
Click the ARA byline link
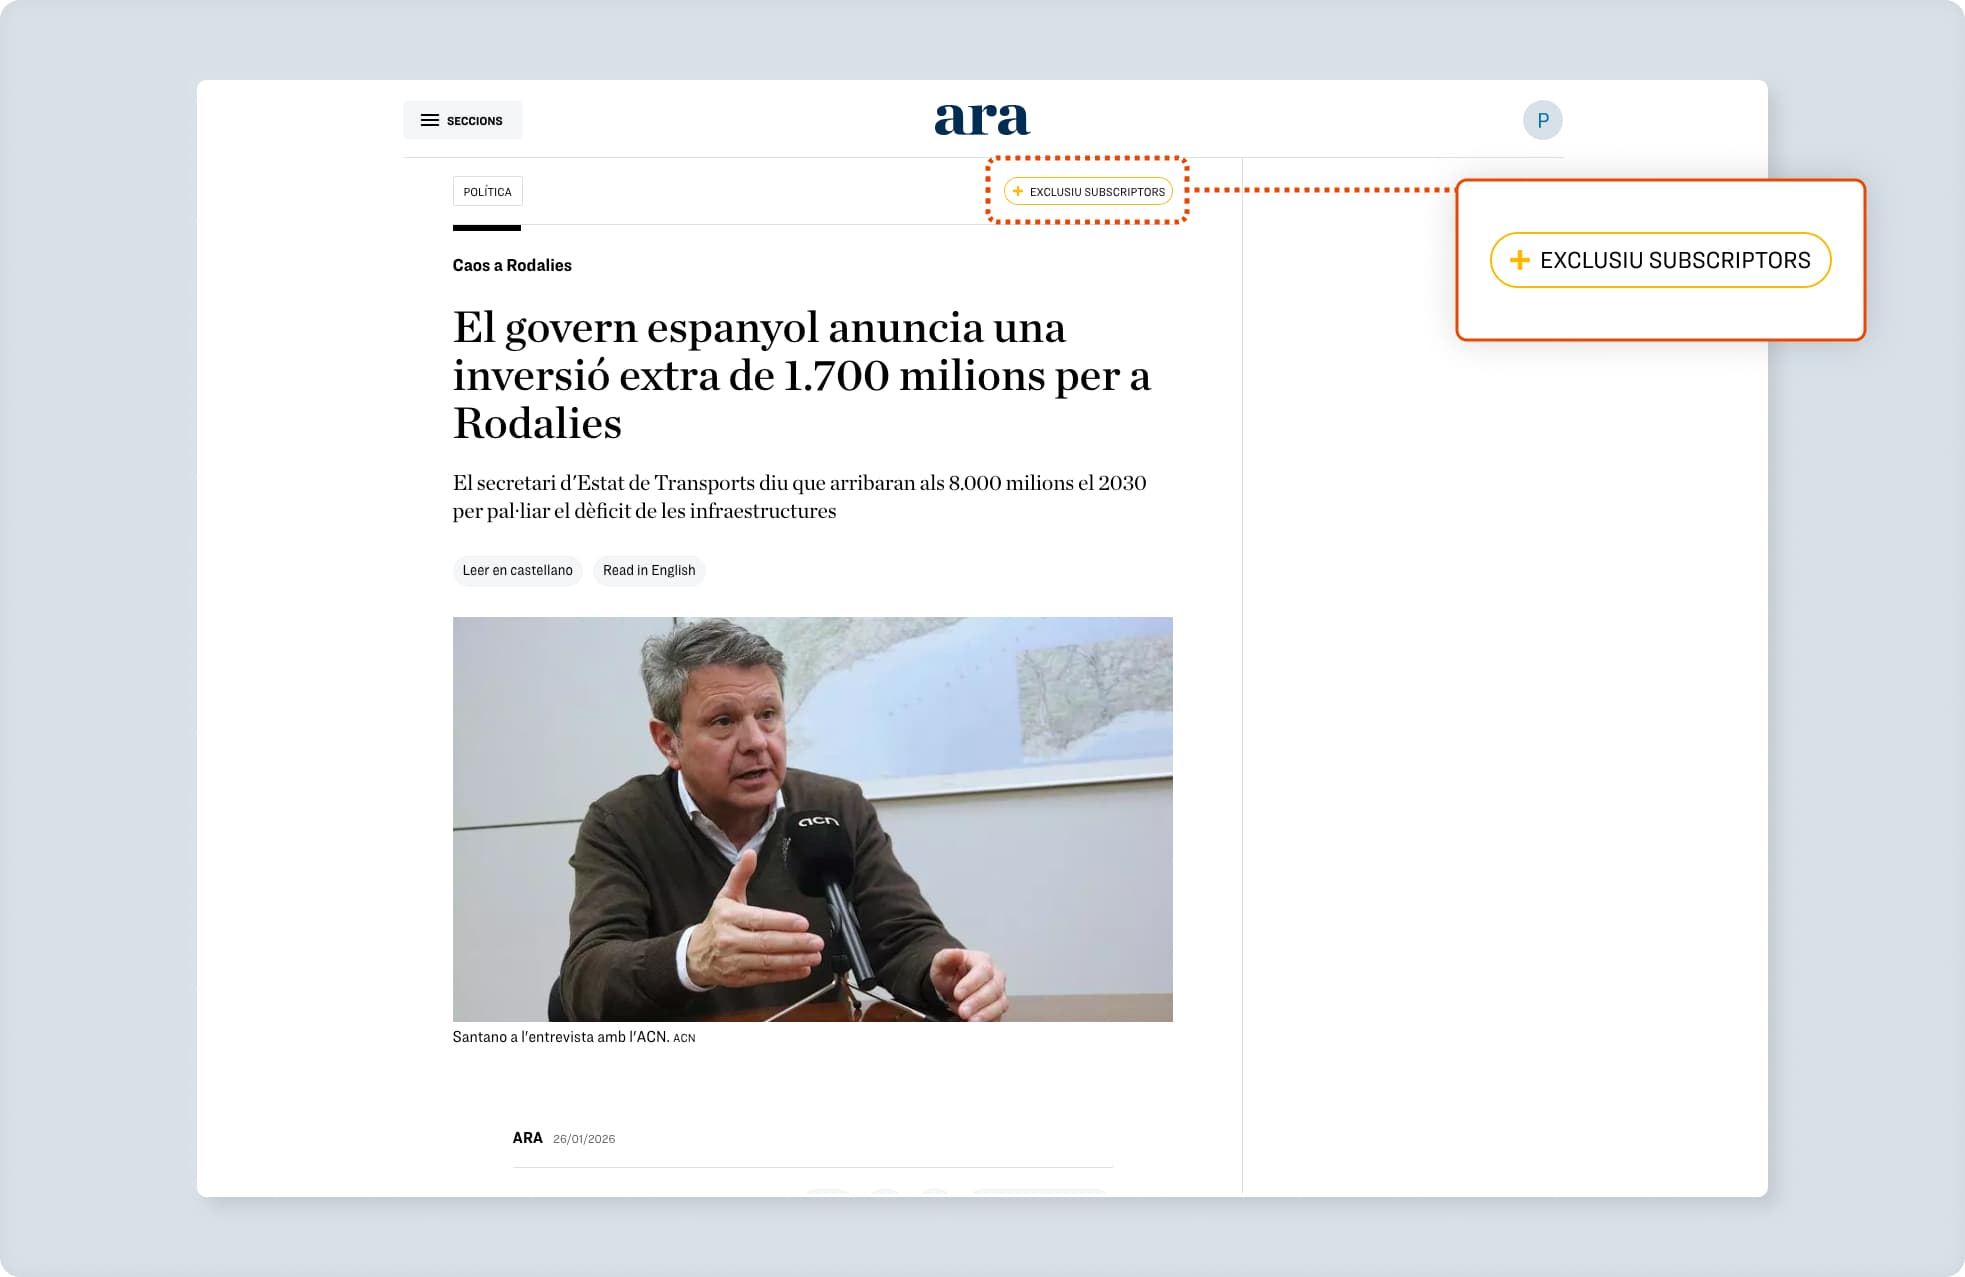pyautogui.click(x=527, y=1137)
